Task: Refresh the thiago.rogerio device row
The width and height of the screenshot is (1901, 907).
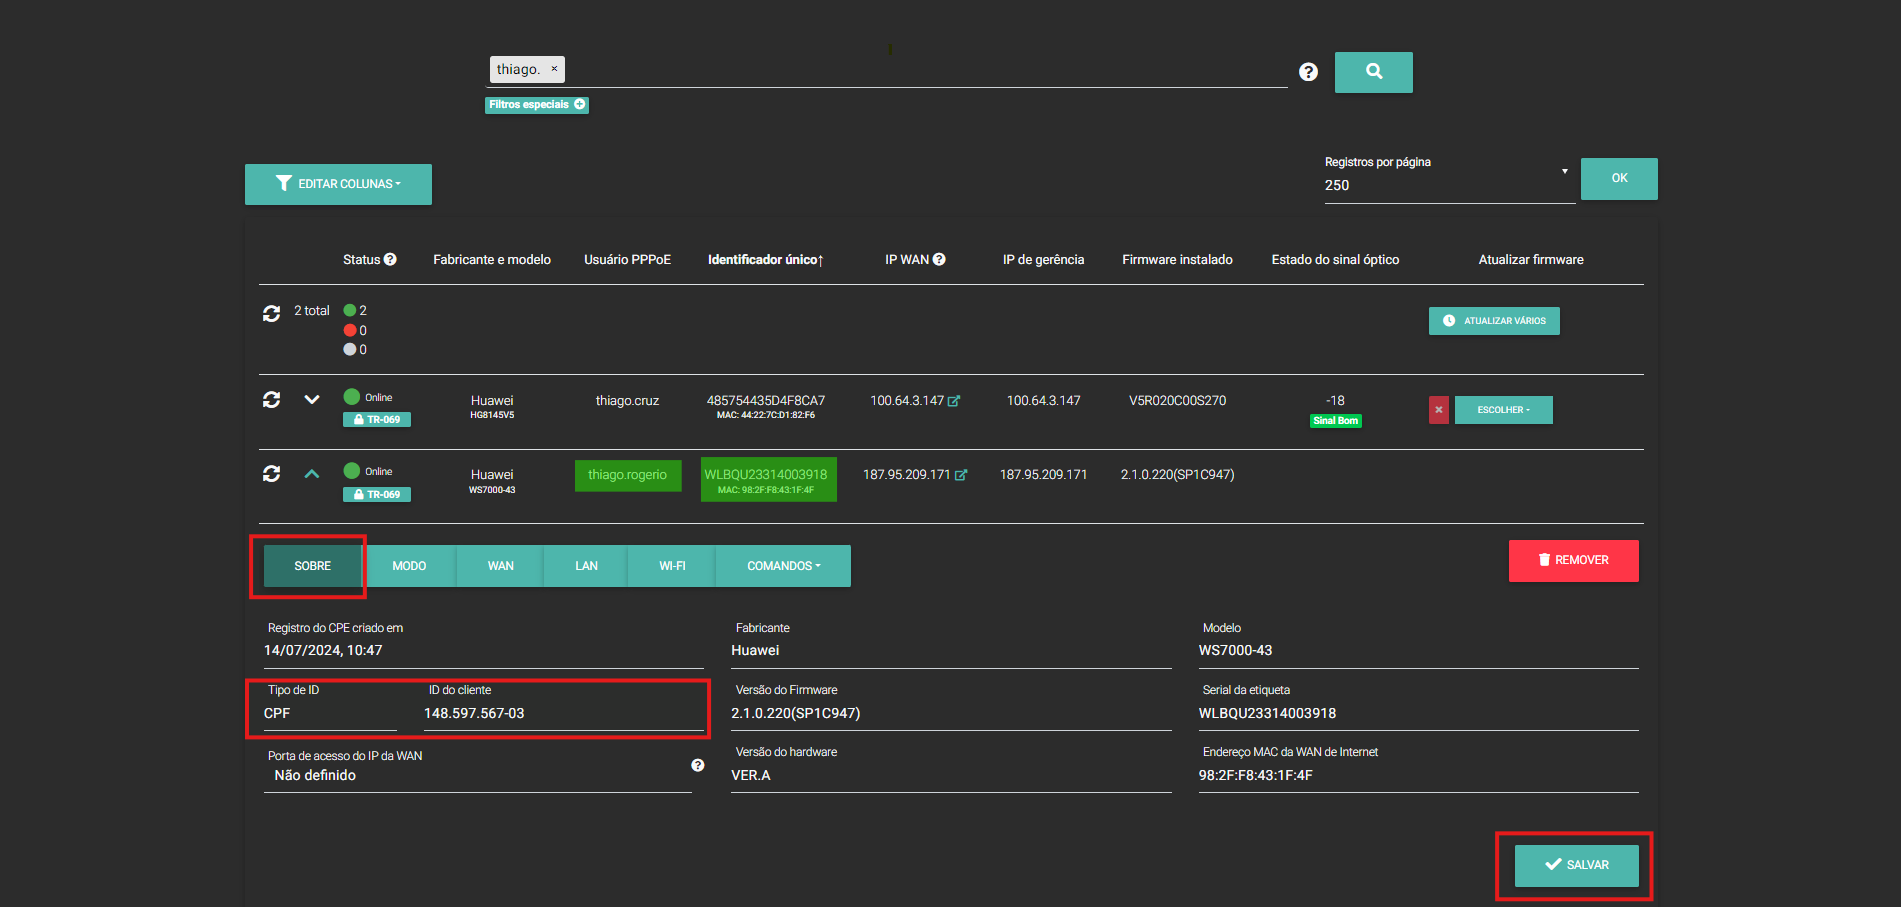Action: coord(271,474)
